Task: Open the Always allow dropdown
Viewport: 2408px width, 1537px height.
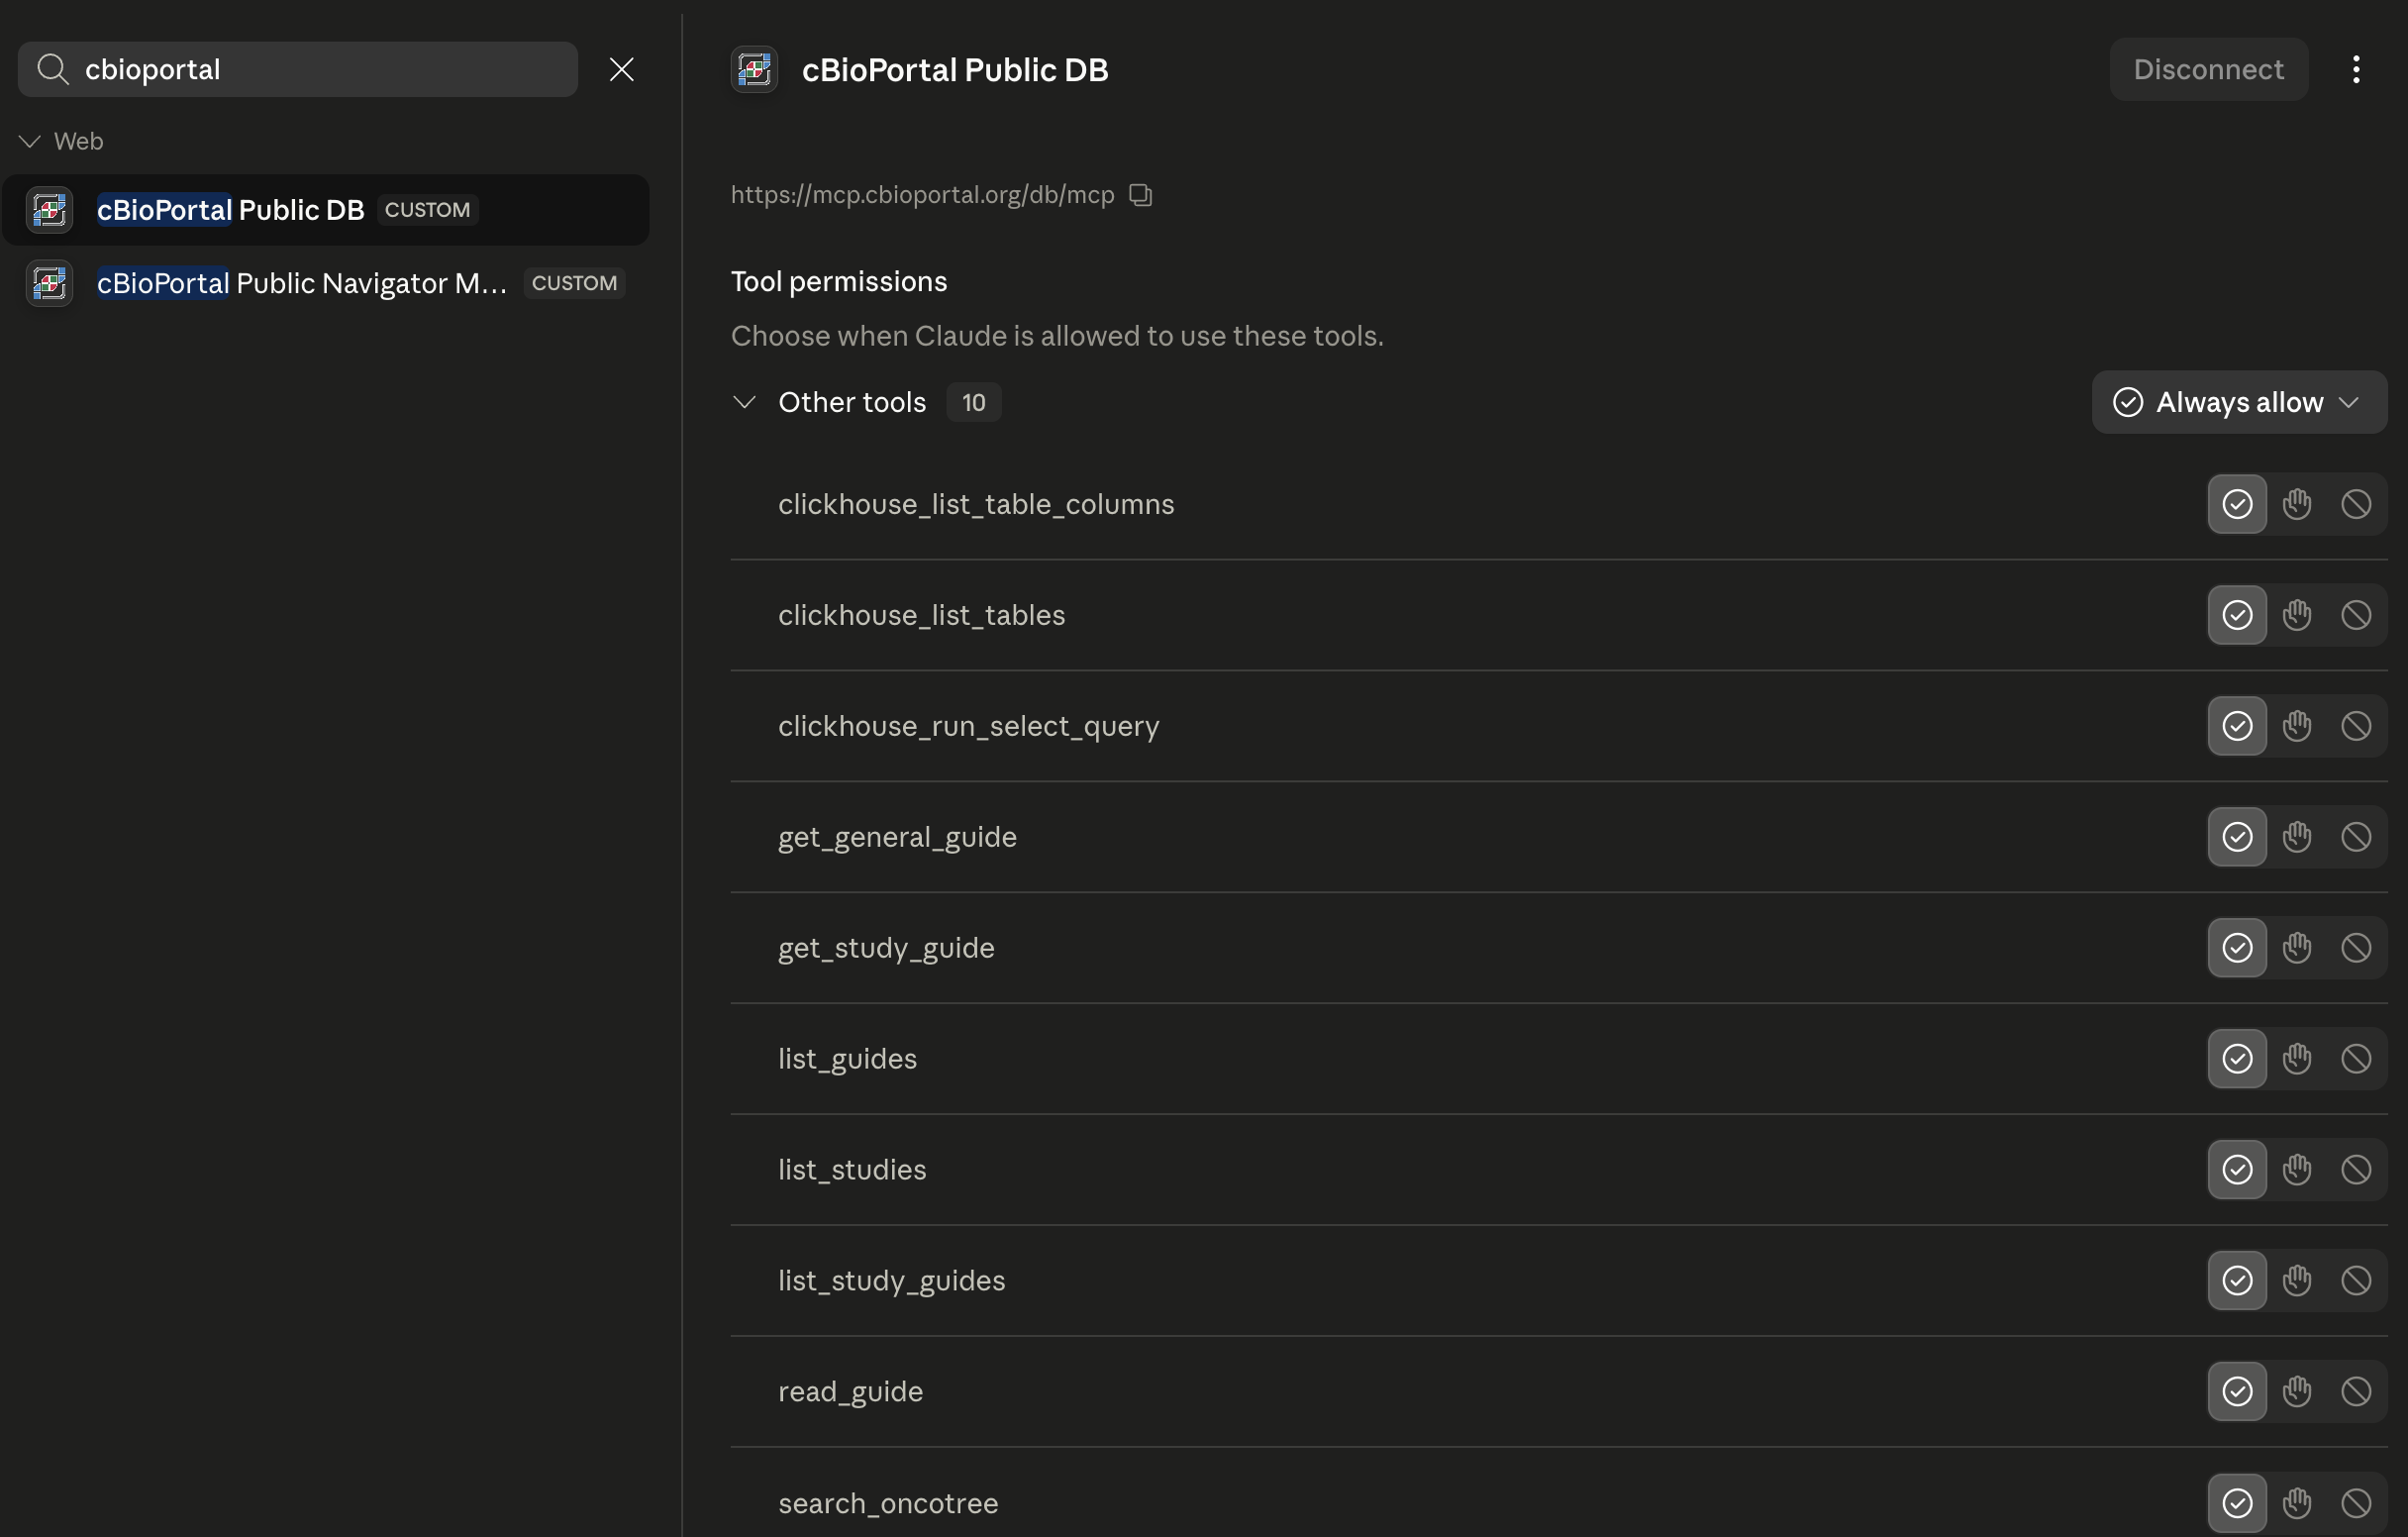Action: pos(2239,402)
